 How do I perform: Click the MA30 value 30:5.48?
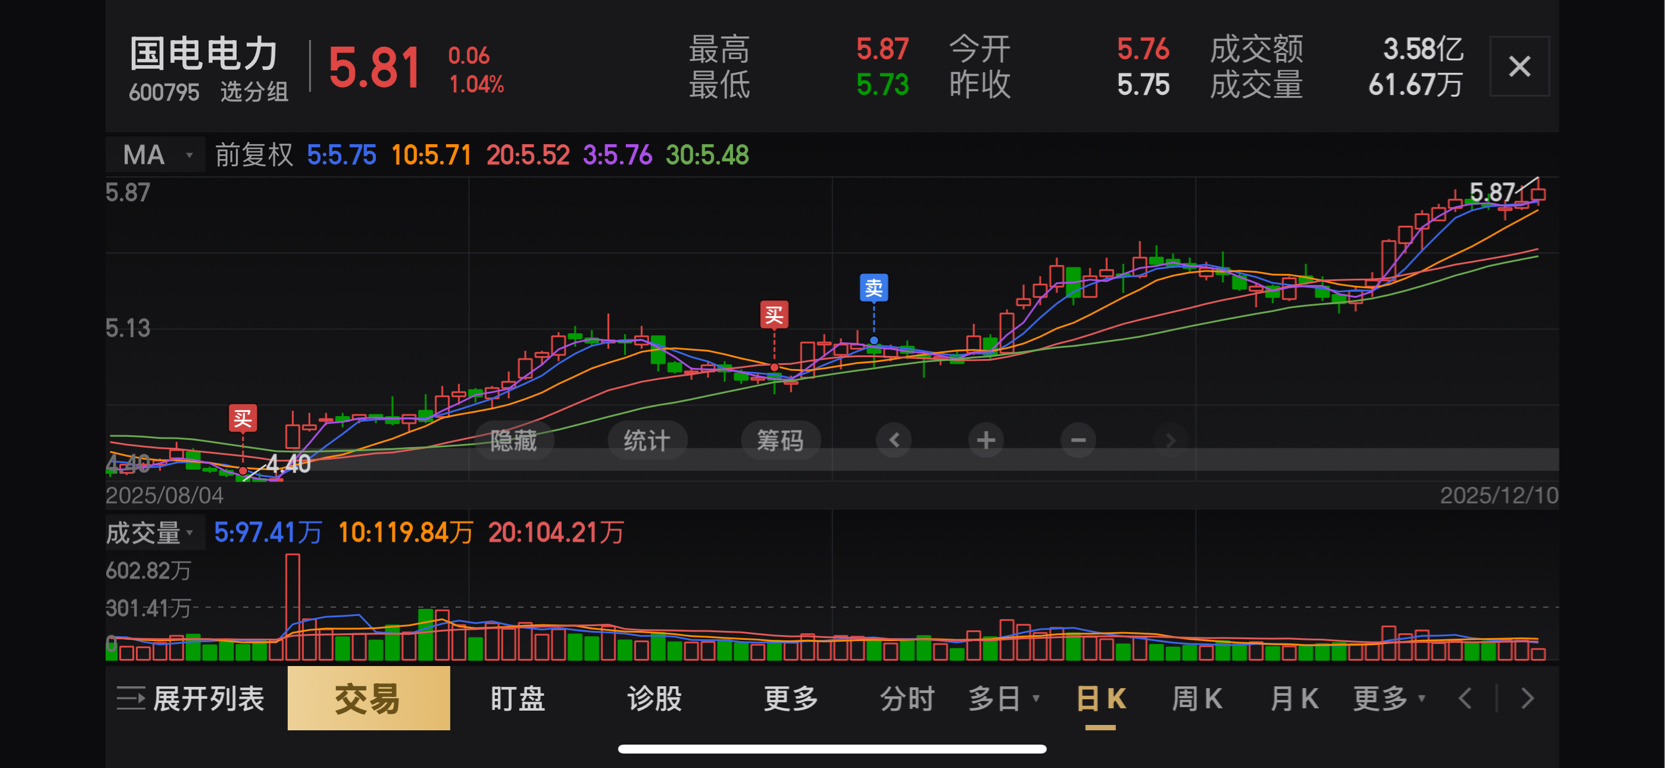(707, 155)
